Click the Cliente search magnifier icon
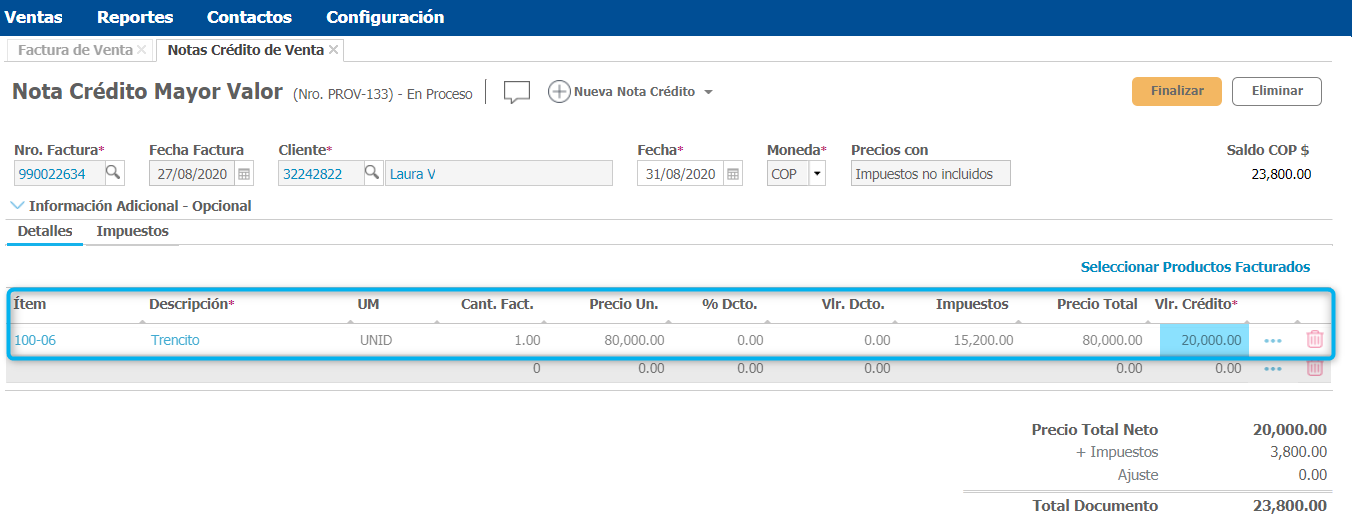 [x=372, y=173]
